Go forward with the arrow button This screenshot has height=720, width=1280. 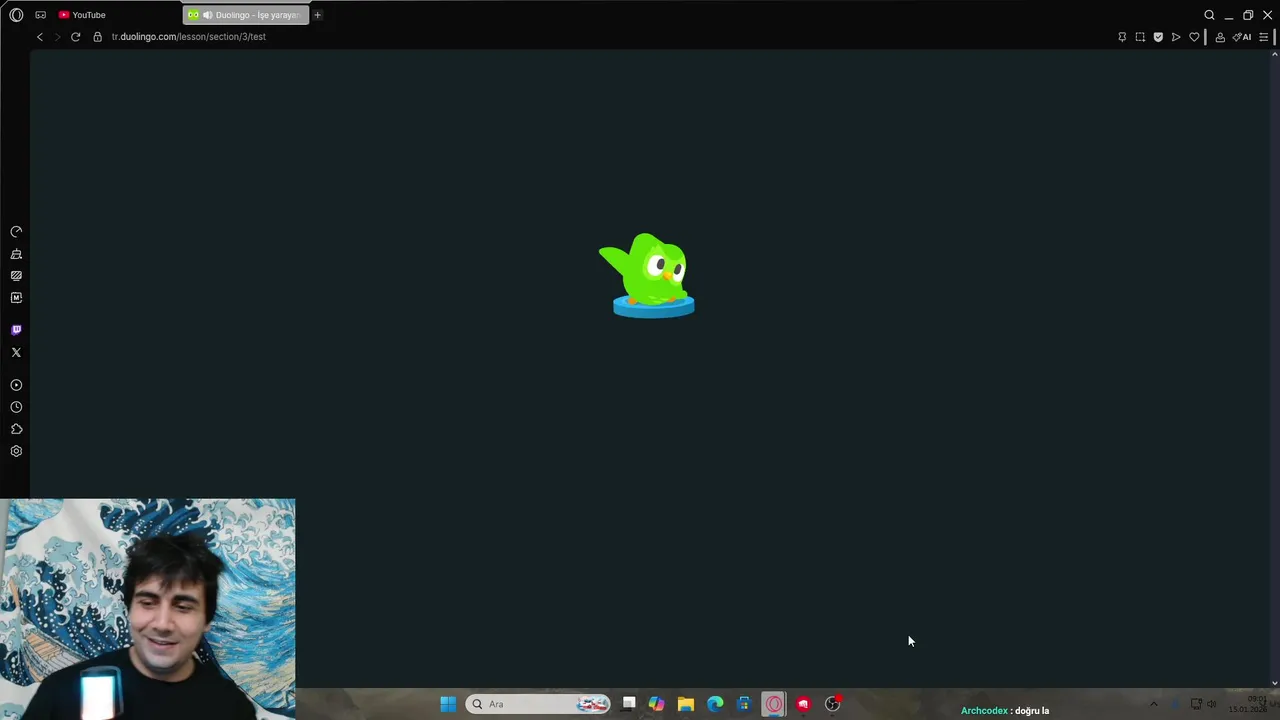[x=57, y=37]
